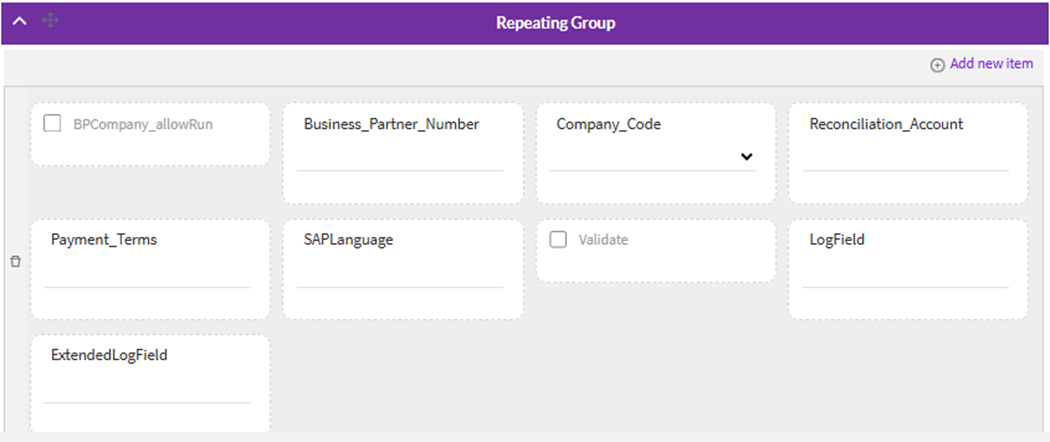The width and height of the screenshot is (1050, 442).
Task: Click the Validate label text
Action: tap(603, 241)
